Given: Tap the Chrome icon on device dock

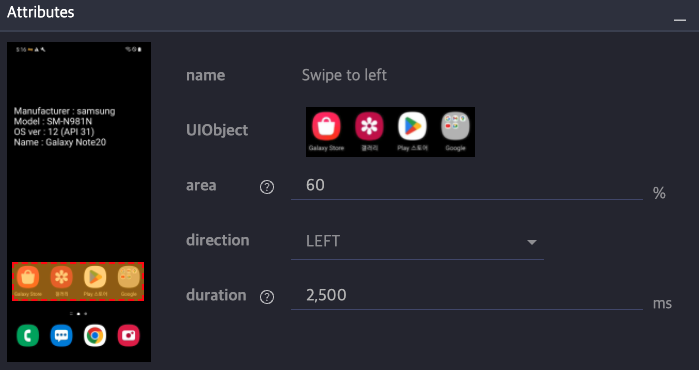Looking at the screenshot, I should coord(95,336).
